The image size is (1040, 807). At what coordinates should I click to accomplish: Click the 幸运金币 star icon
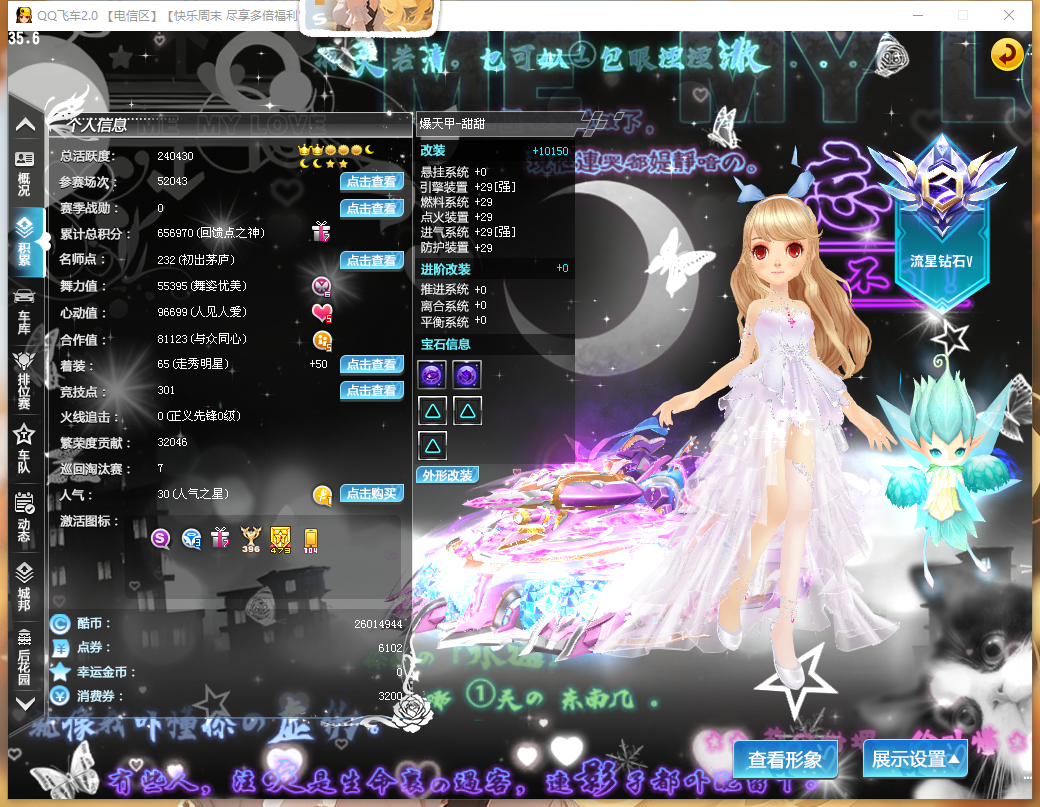coord(60,672)
